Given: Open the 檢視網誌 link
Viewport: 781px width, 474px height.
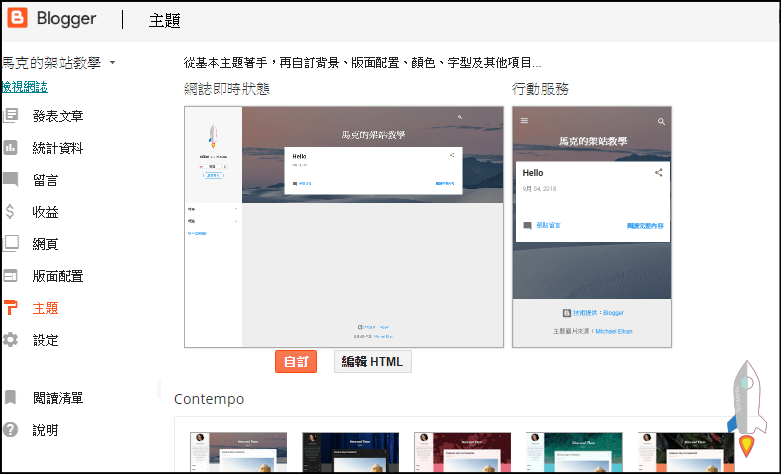Looking at the screenshot, I should pyautogui.click(x=24, y=87).
